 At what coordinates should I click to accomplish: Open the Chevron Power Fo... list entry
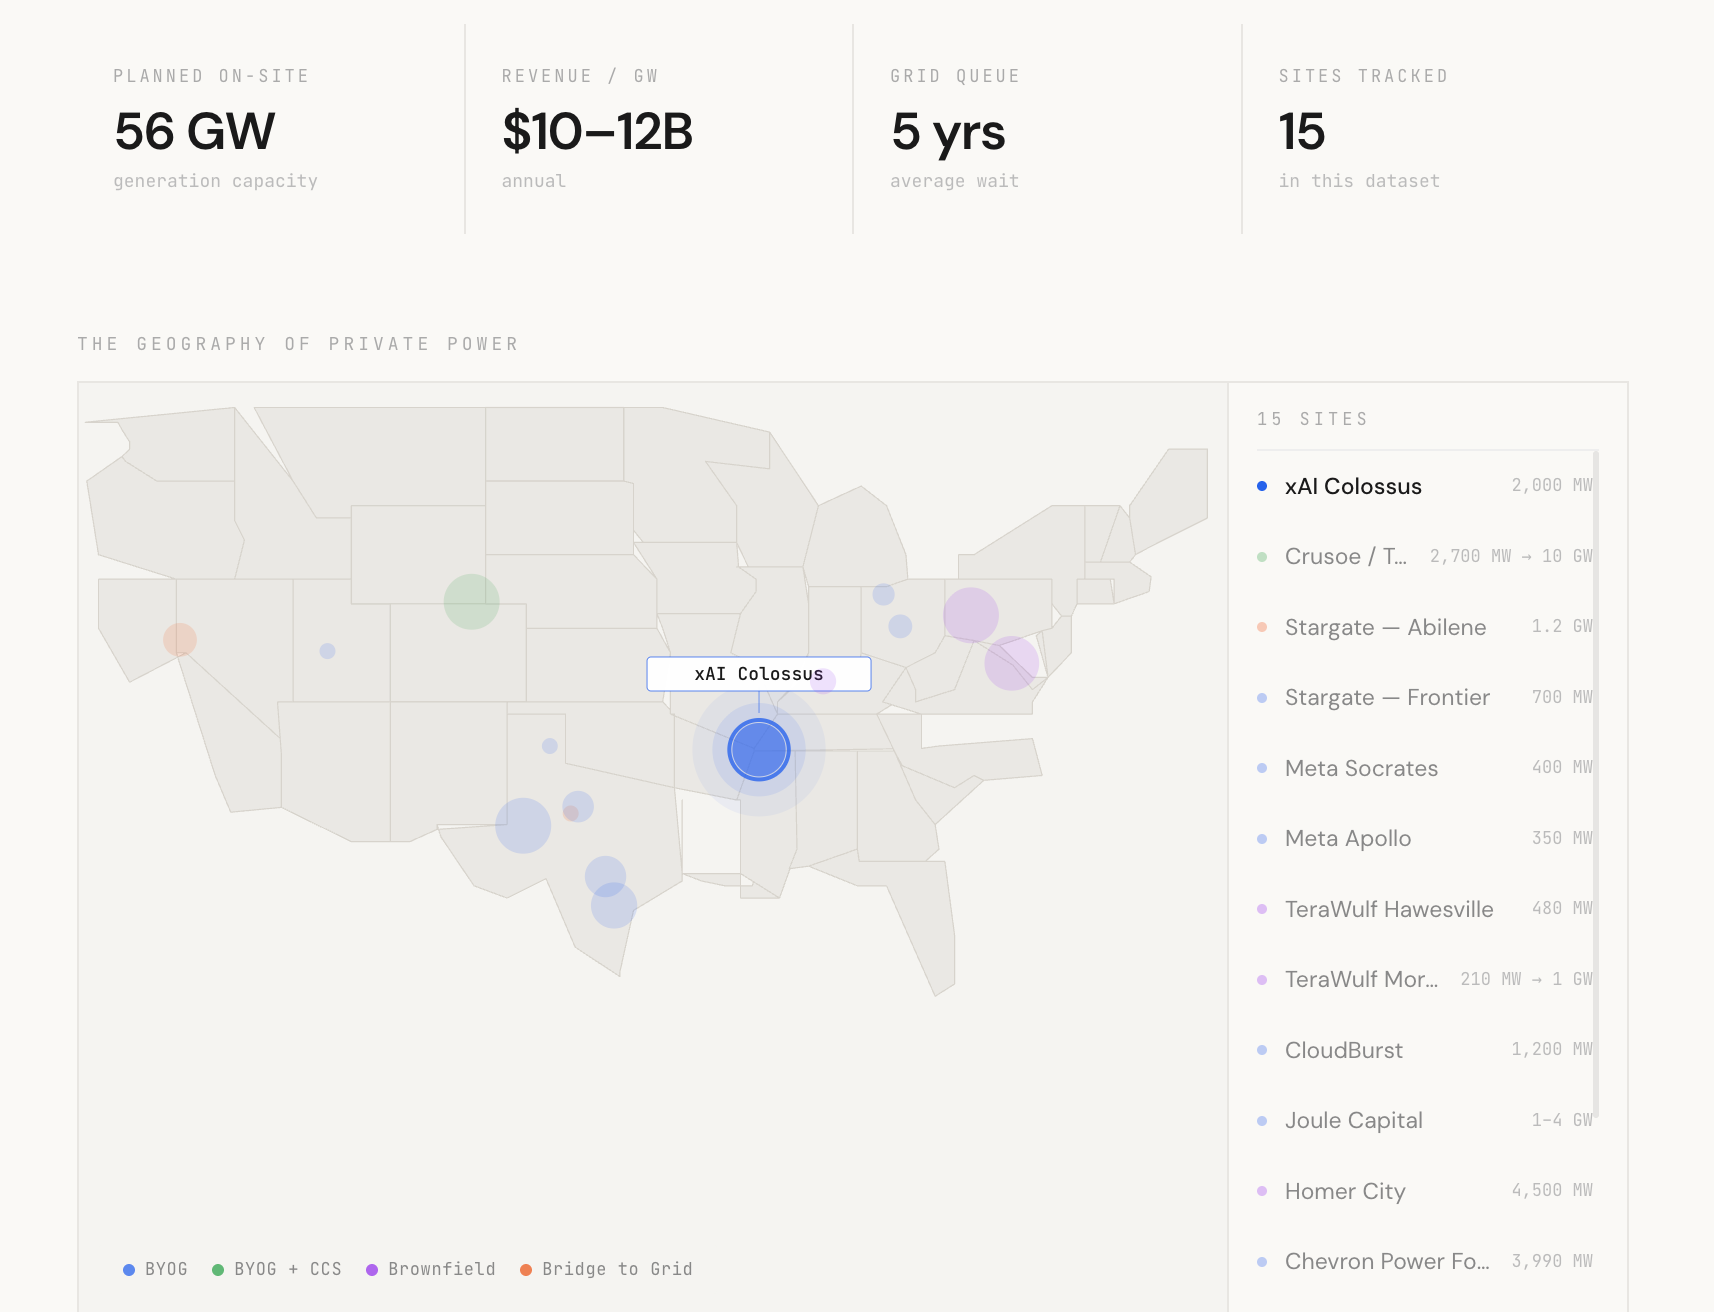[x=1425, y=1261]
